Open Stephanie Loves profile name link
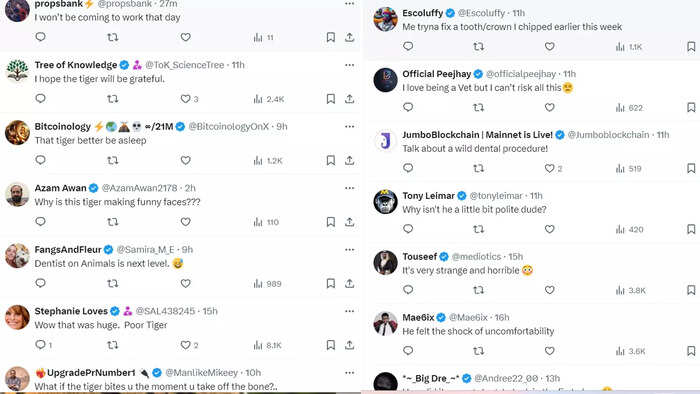Screen dimensions: 700x394 [71, 311]
